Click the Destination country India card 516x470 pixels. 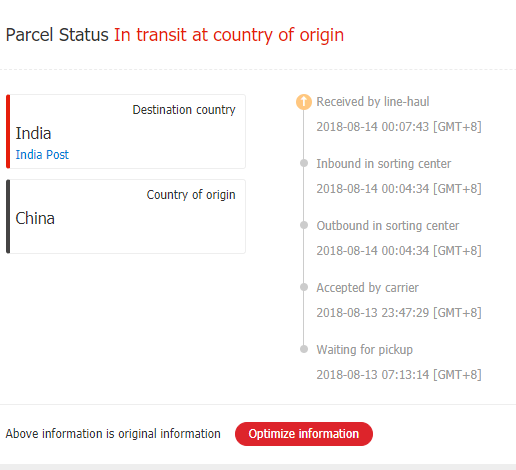pyautogui.click(x=126, y=131)
